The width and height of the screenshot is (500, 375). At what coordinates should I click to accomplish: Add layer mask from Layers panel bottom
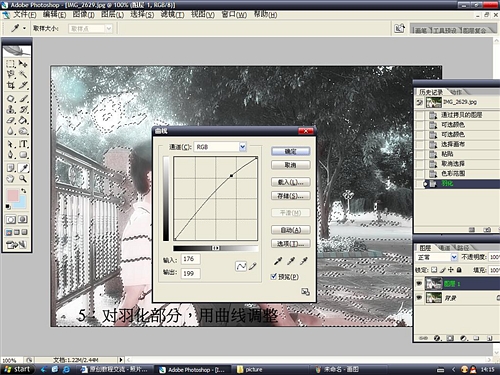coord(450,338)
